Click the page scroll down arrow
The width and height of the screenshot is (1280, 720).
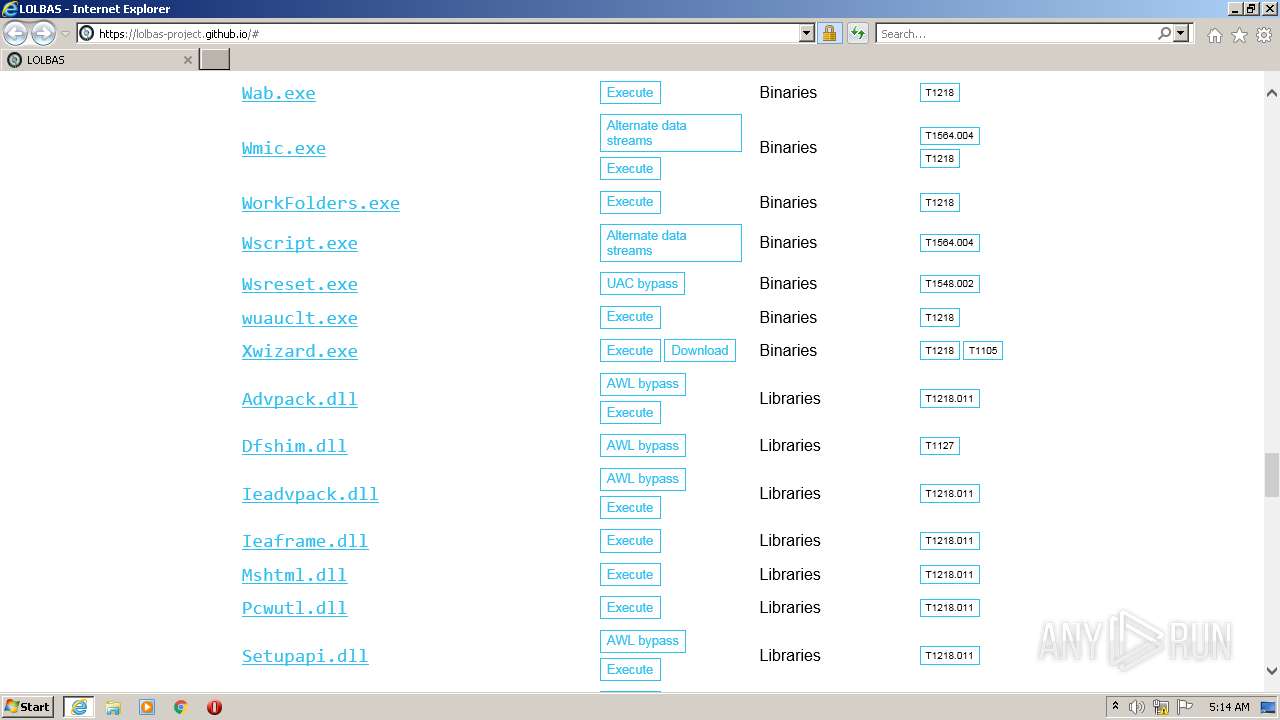coord(1271,671)
